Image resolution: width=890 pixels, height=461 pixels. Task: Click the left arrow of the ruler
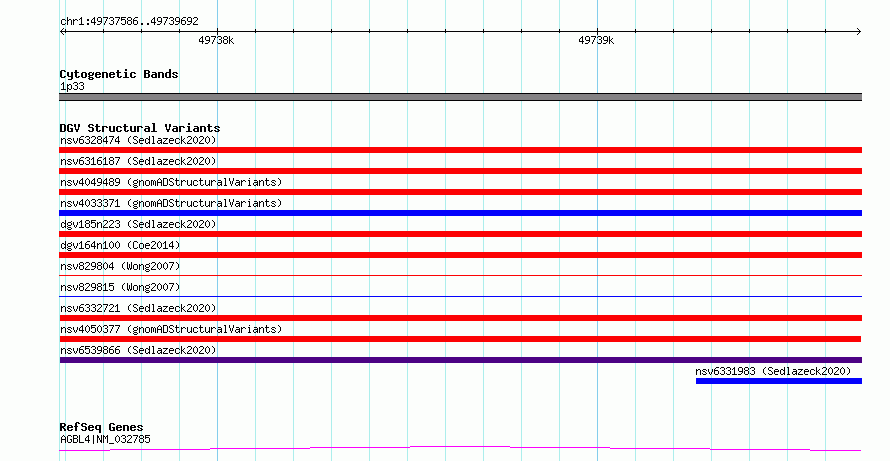[x=62, y=31]
